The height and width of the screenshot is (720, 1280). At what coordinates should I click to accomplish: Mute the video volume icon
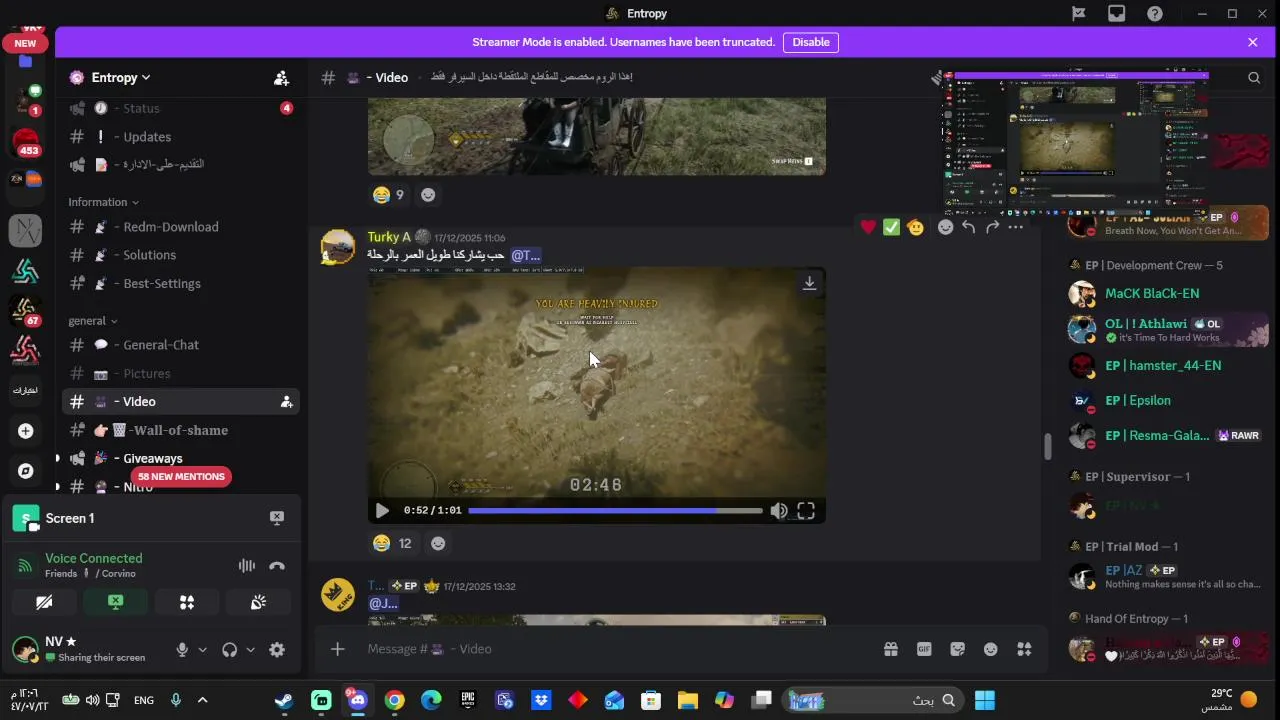click(x=779, y=510)
